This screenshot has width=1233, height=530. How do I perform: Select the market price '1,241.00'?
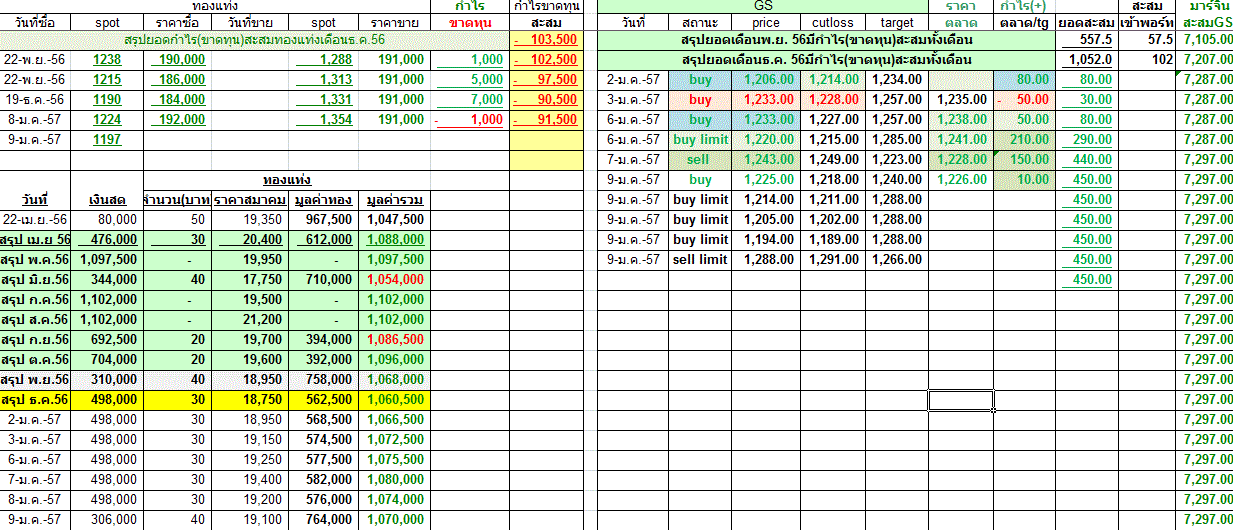pos(960,140)
